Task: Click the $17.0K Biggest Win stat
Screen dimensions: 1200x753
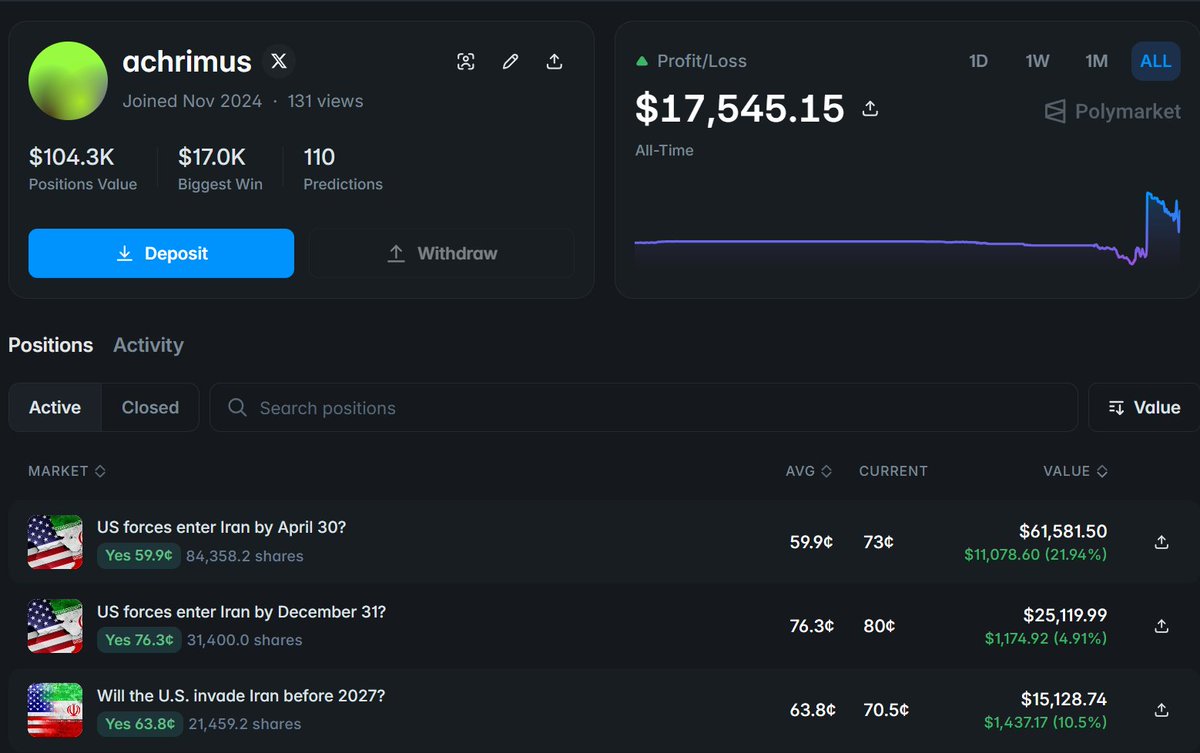Action: tap(220, 168)
